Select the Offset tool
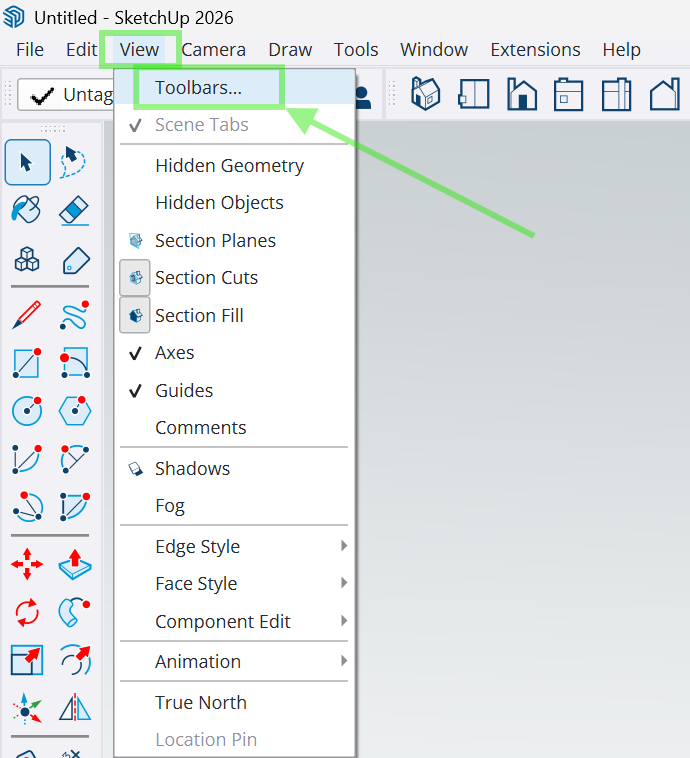This screenshot has width=690, height=758. [75, 660]
